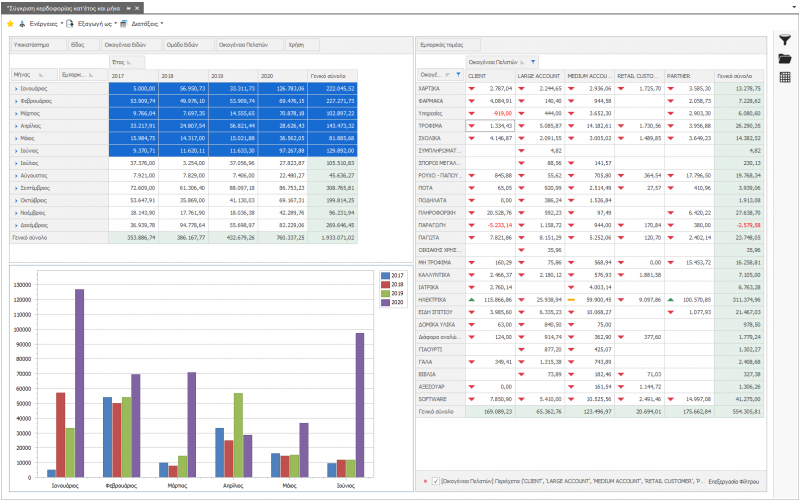Click the 2019 column header in left pivot

[x=233, y=76]
